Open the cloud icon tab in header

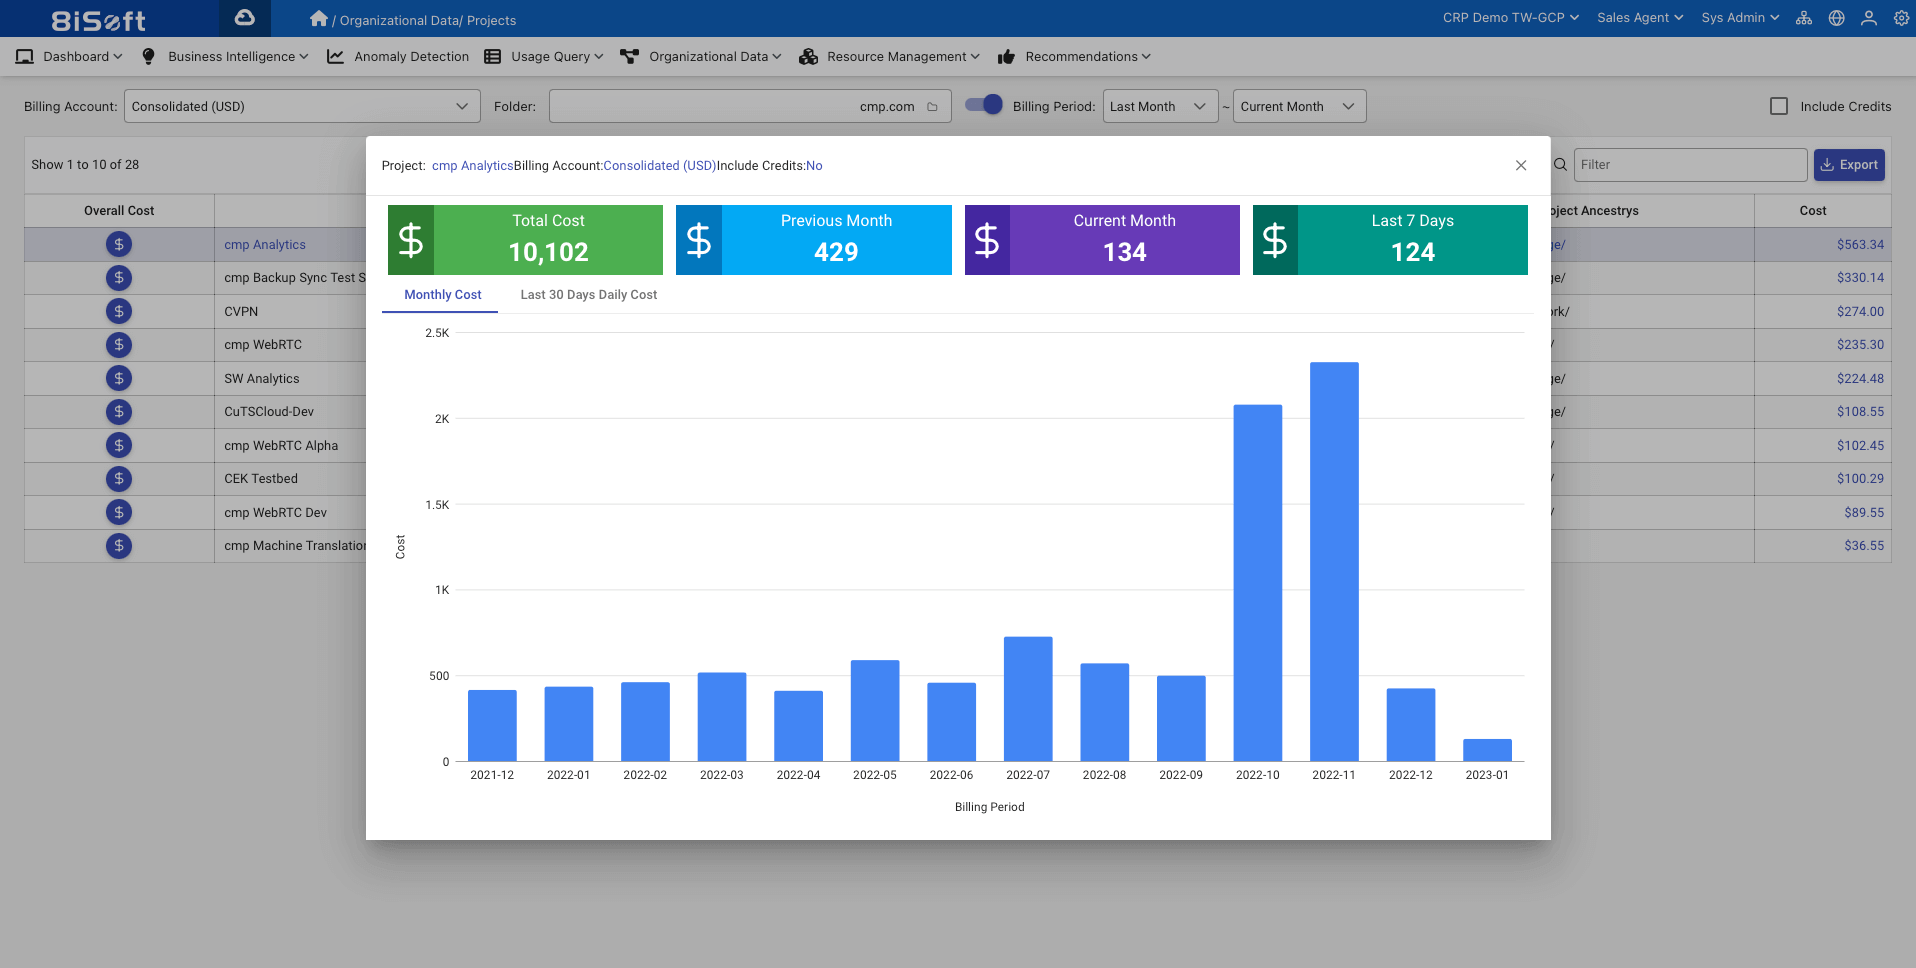[244, 18]
